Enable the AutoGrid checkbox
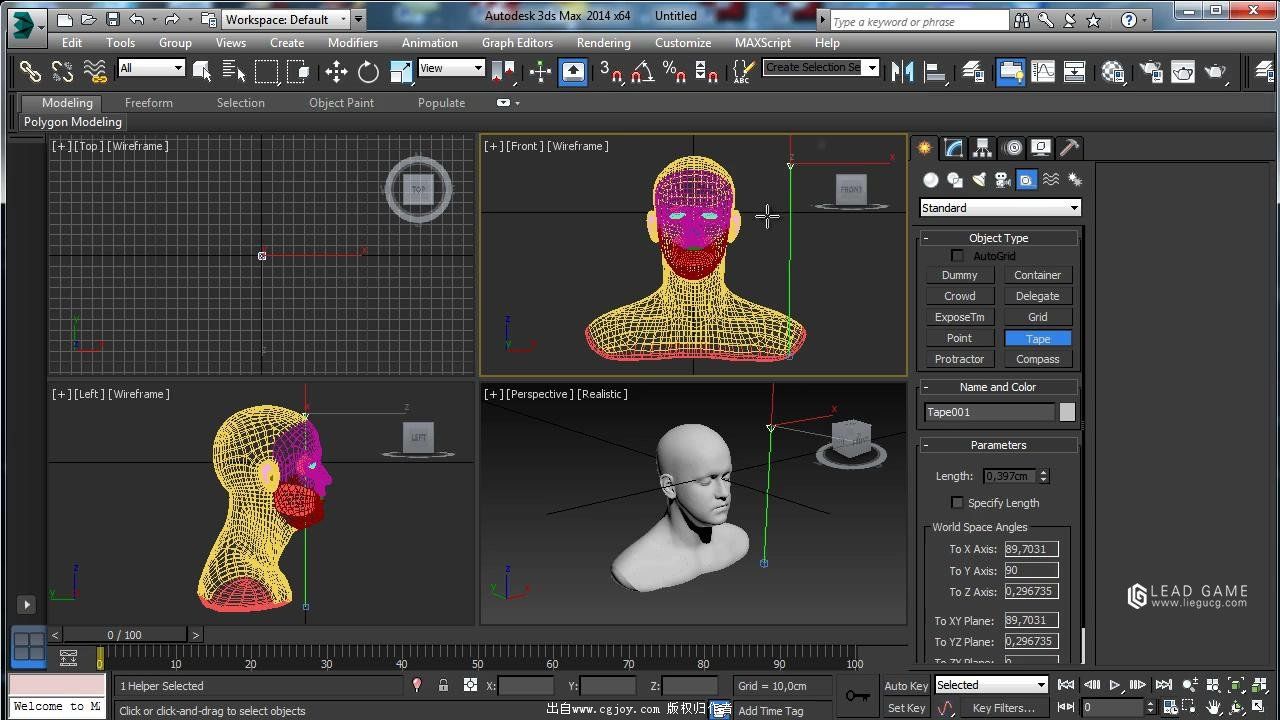 pos(958,256)
